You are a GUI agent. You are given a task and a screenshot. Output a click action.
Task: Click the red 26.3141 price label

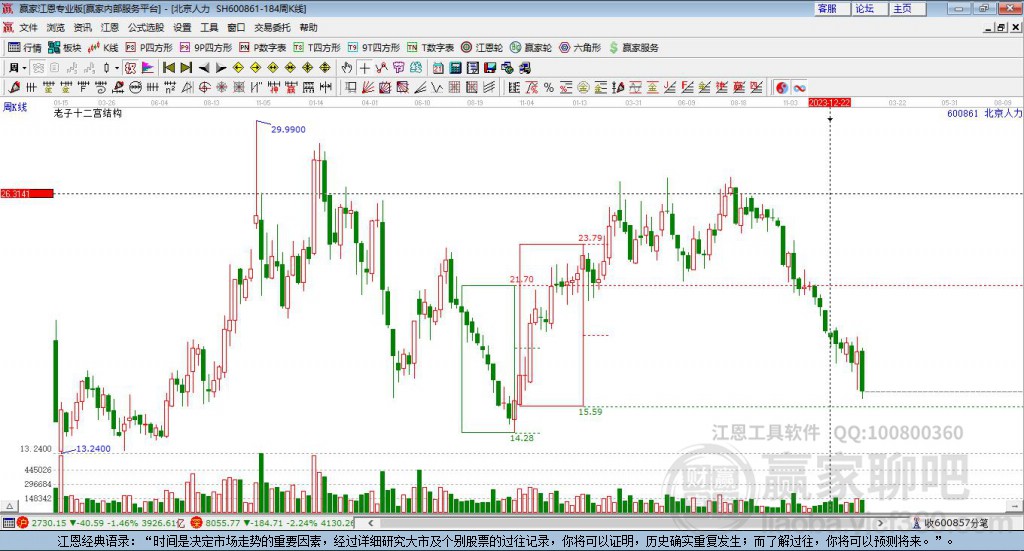click(x=27, y=194)
